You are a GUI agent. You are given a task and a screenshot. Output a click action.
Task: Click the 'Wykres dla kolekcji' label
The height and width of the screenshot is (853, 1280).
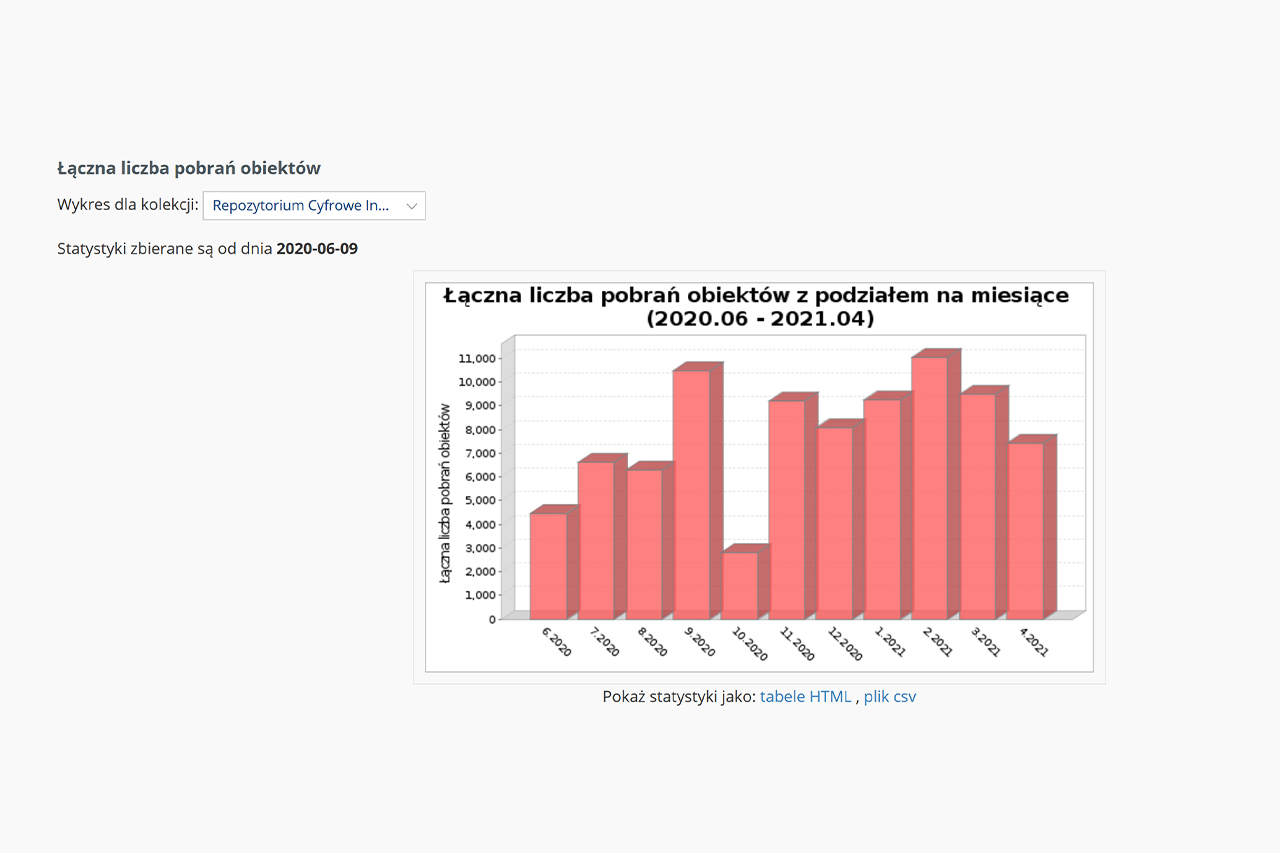click(x=127, y=205)
